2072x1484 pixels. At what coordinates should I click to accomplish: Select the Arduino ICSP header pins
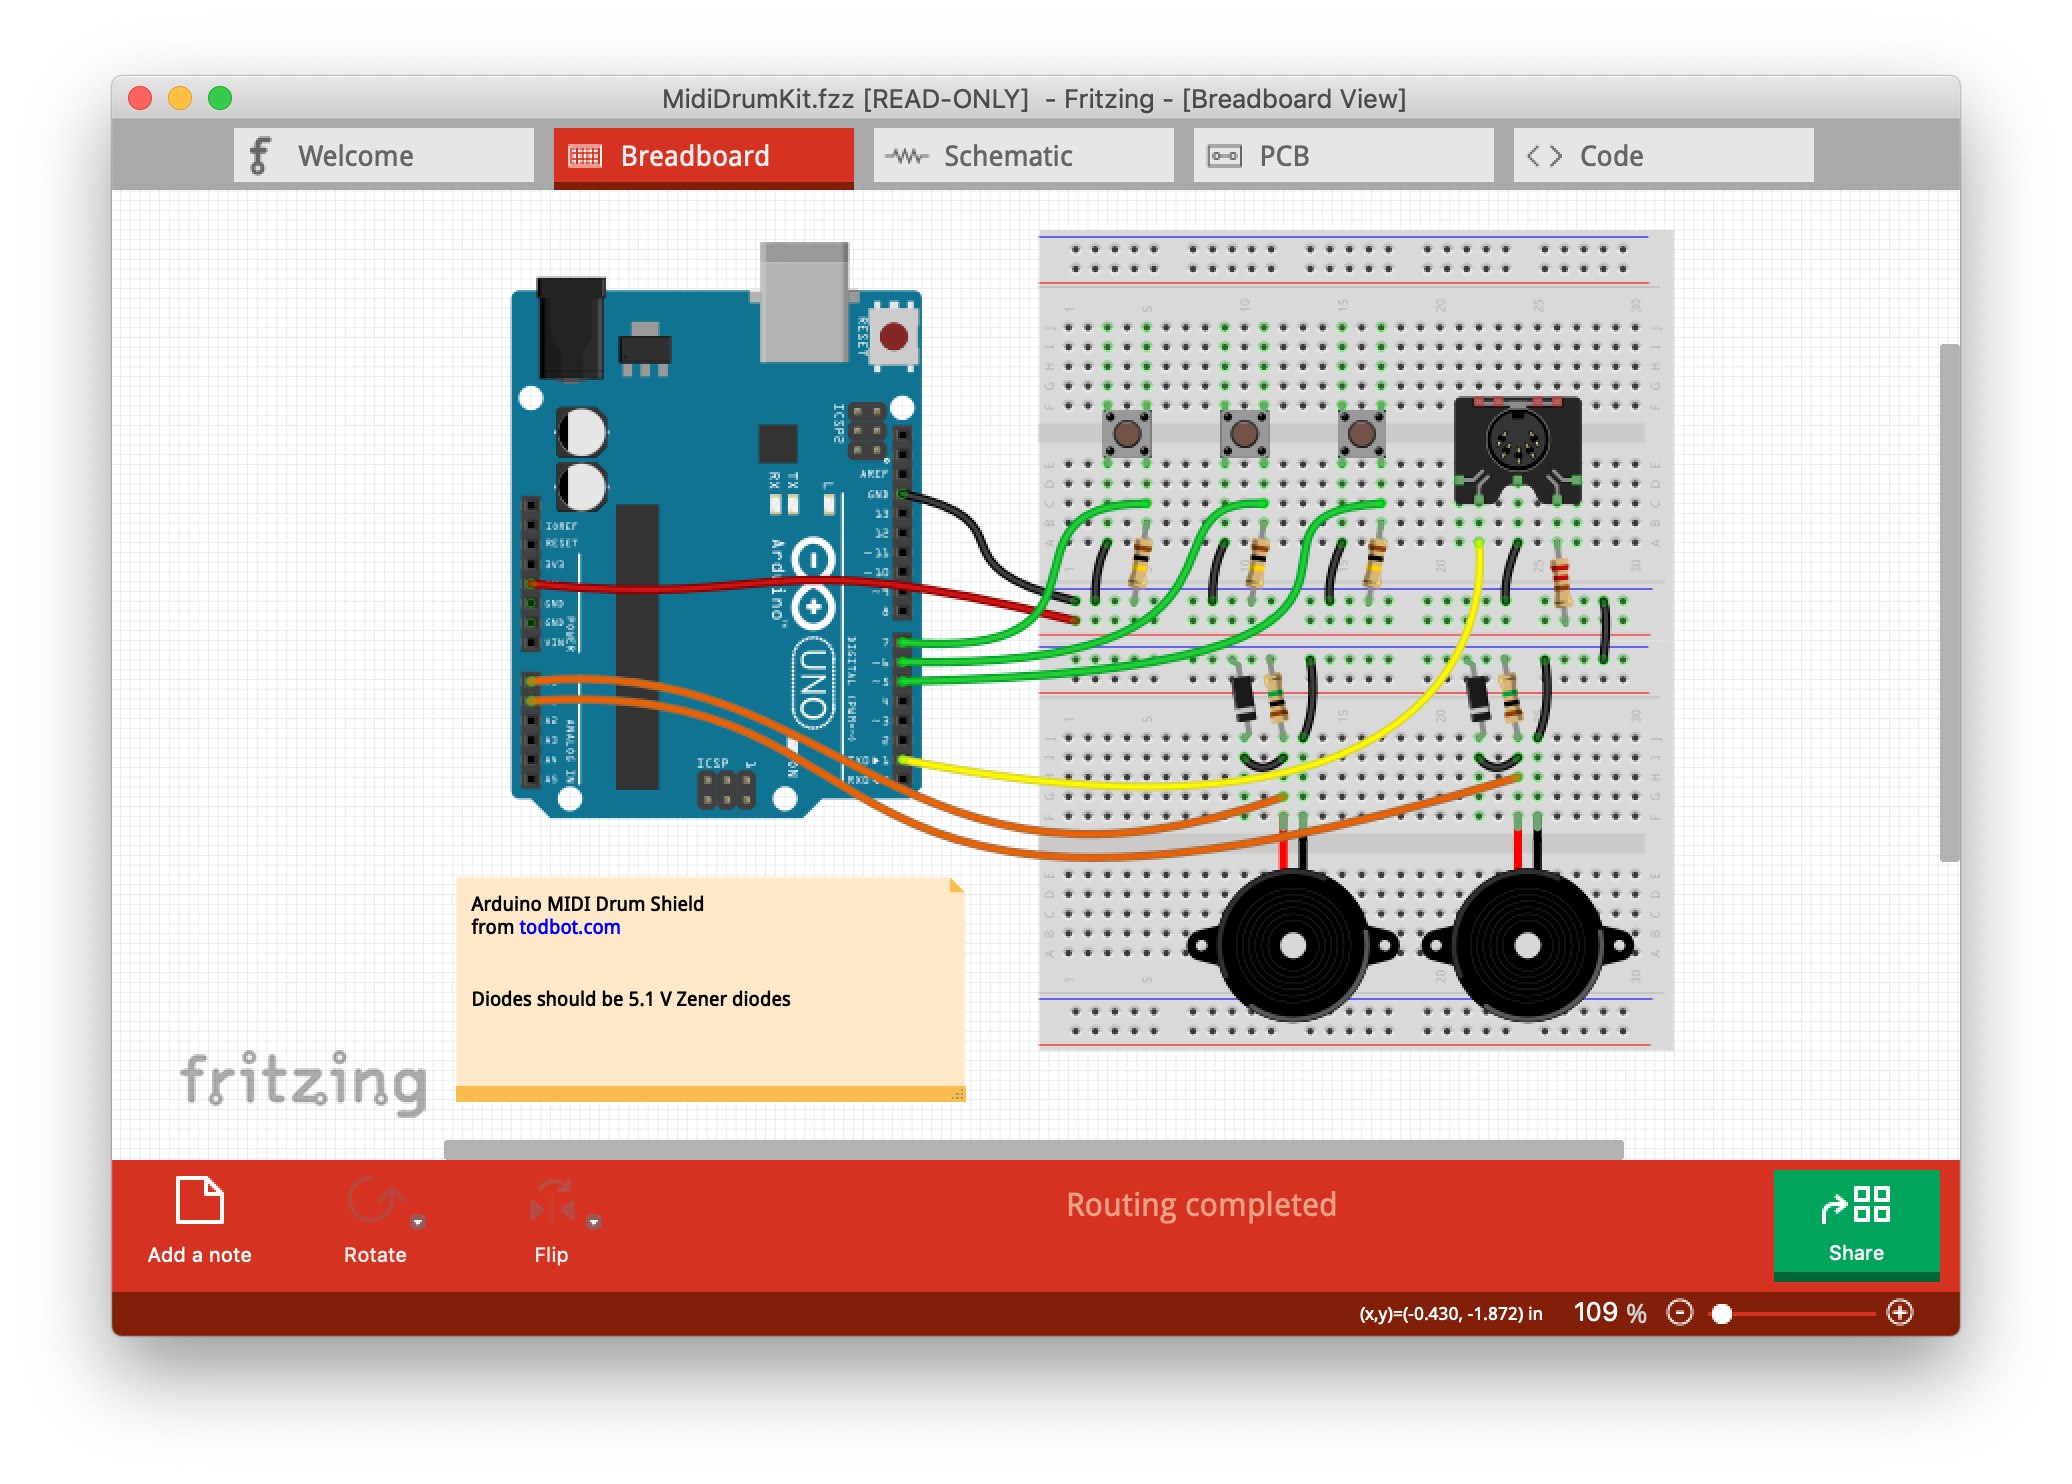tap(726, 790)
